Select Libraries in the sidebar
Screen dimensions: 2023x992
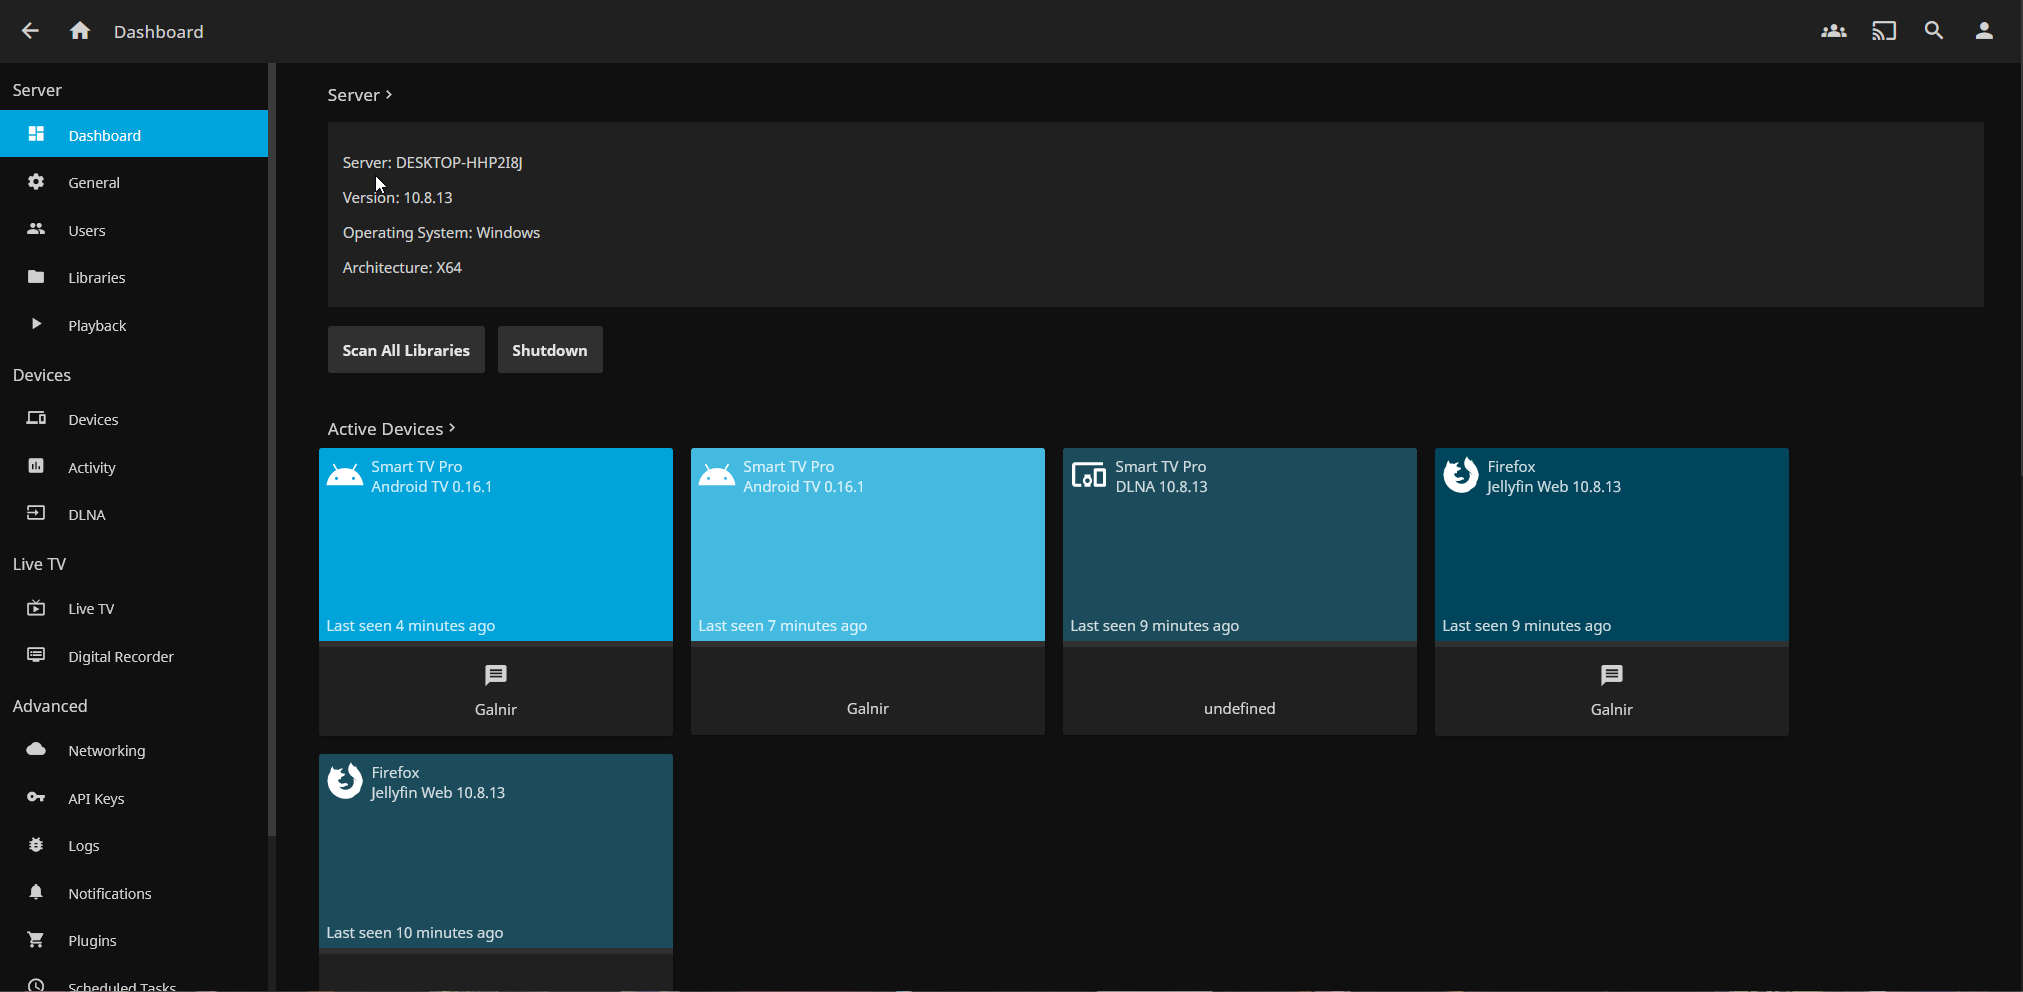(x=96, y=278)
